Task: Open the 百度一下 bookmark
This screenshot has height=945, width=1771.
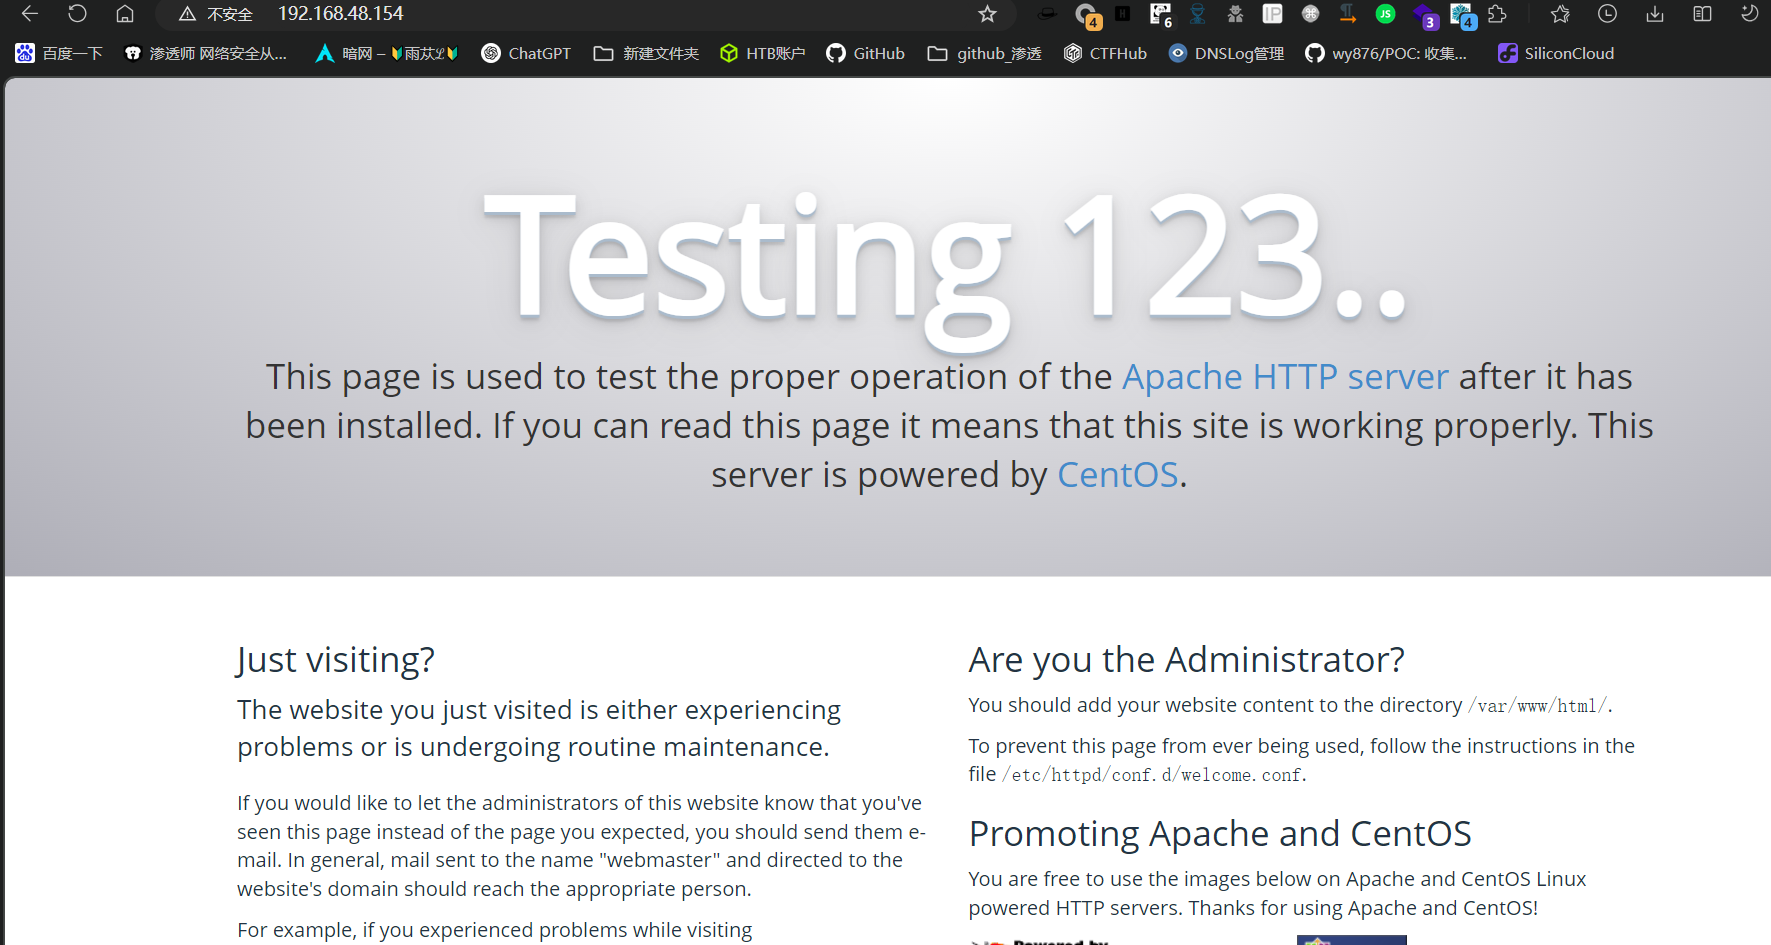Action: pos(59,53)
